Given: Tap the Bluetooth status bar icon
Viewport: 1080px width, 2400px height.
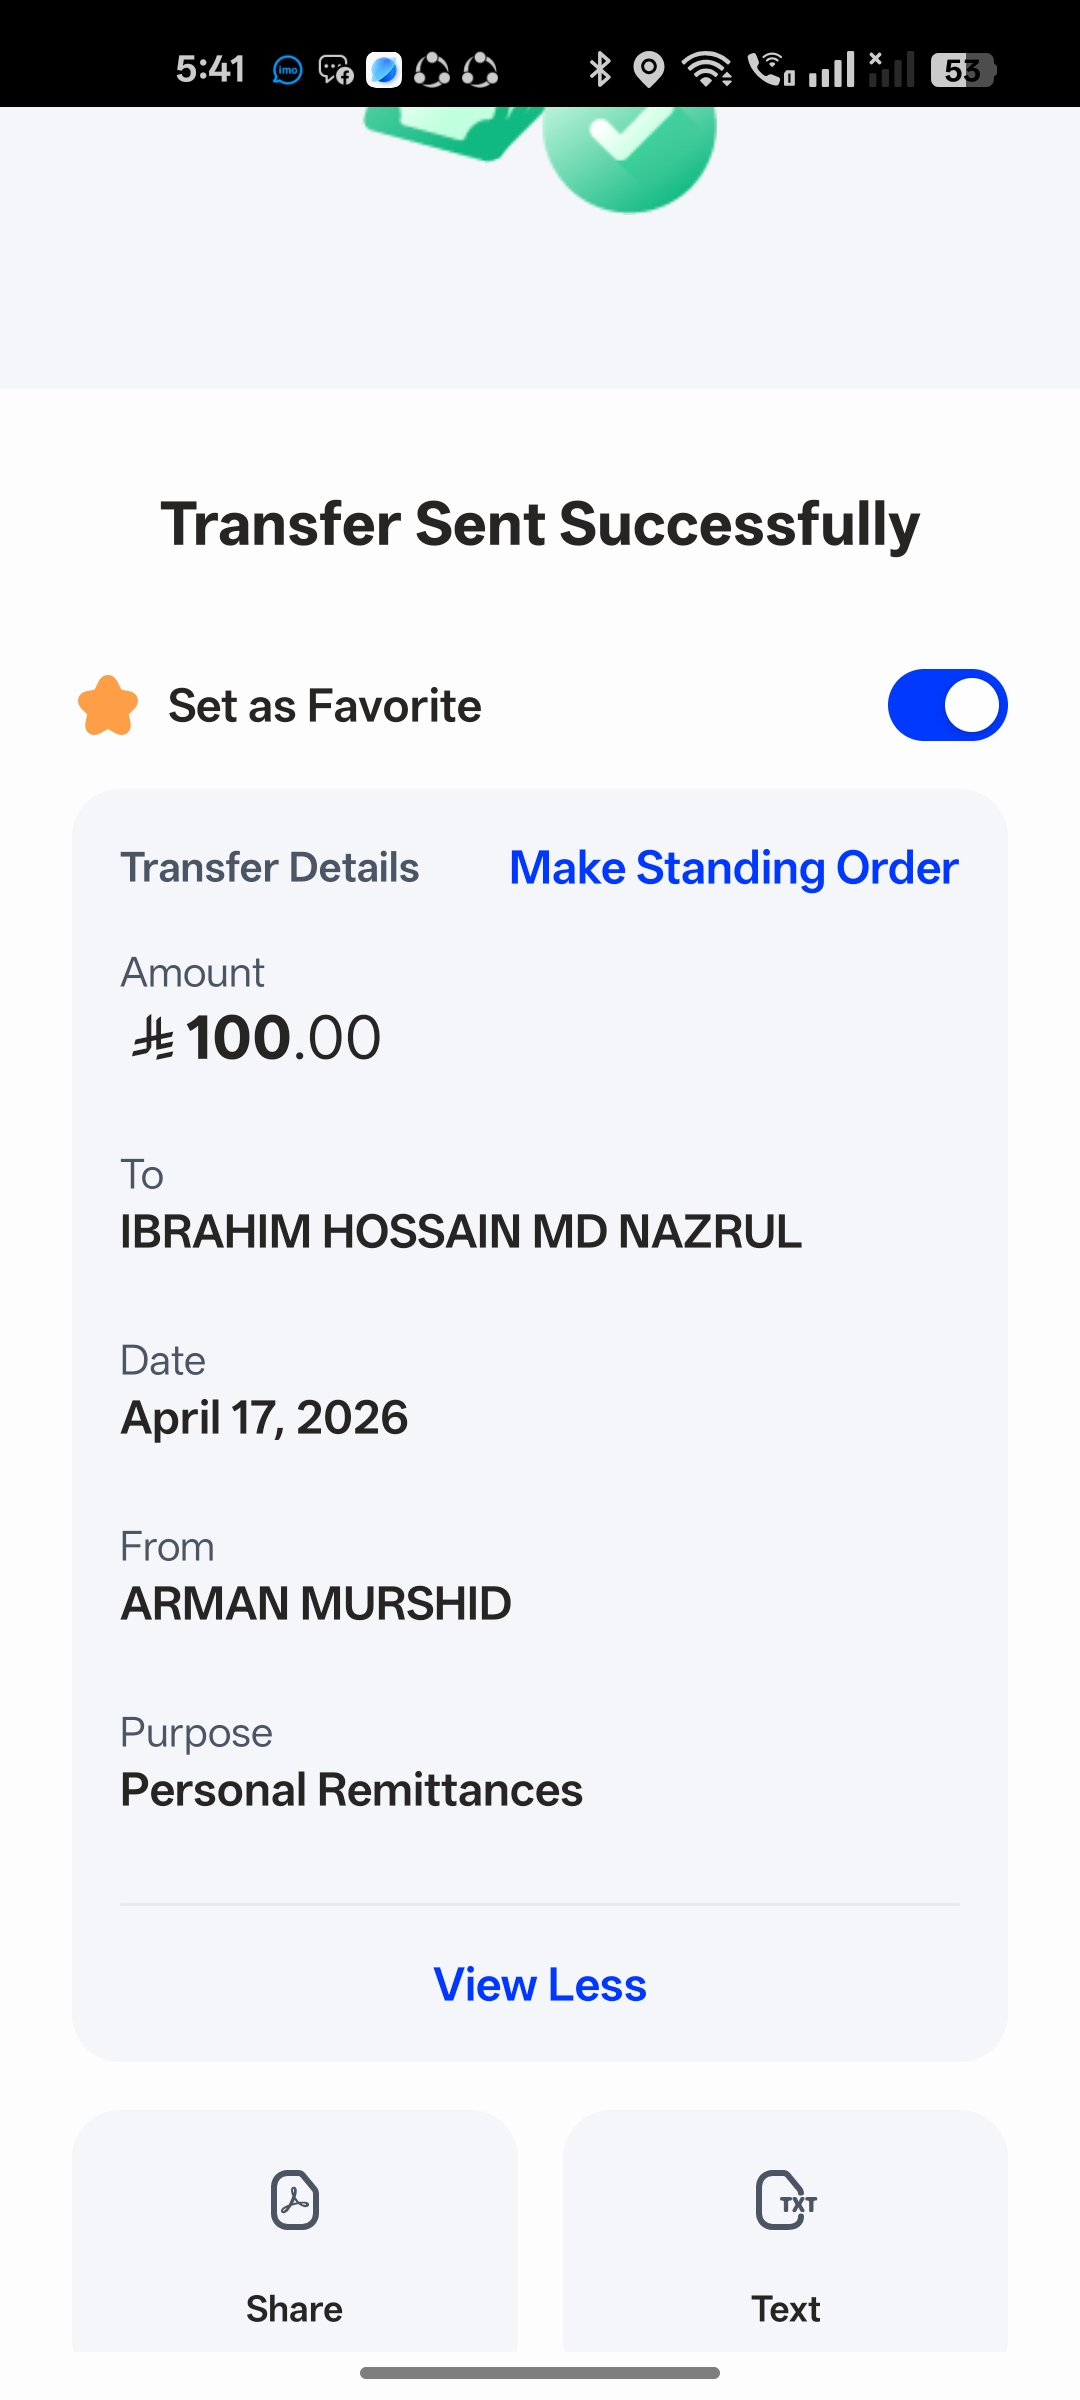Looking at the screenshot, I should (x=600, y=69).
